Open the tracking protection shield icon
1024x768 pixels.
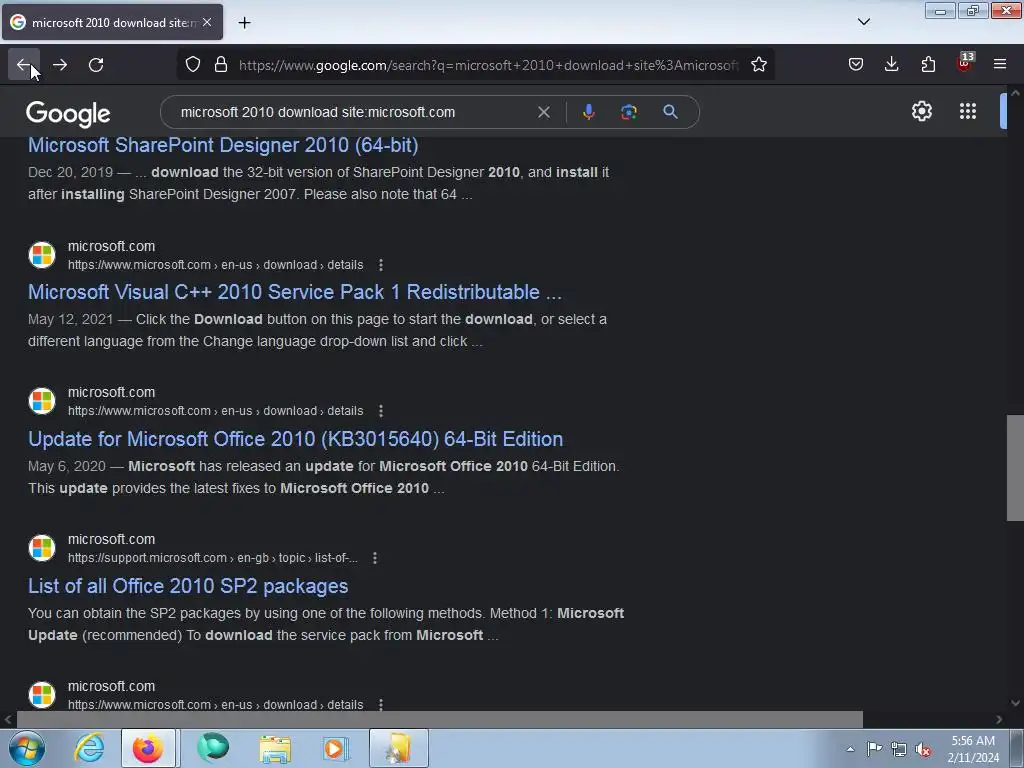coord(193,65)
